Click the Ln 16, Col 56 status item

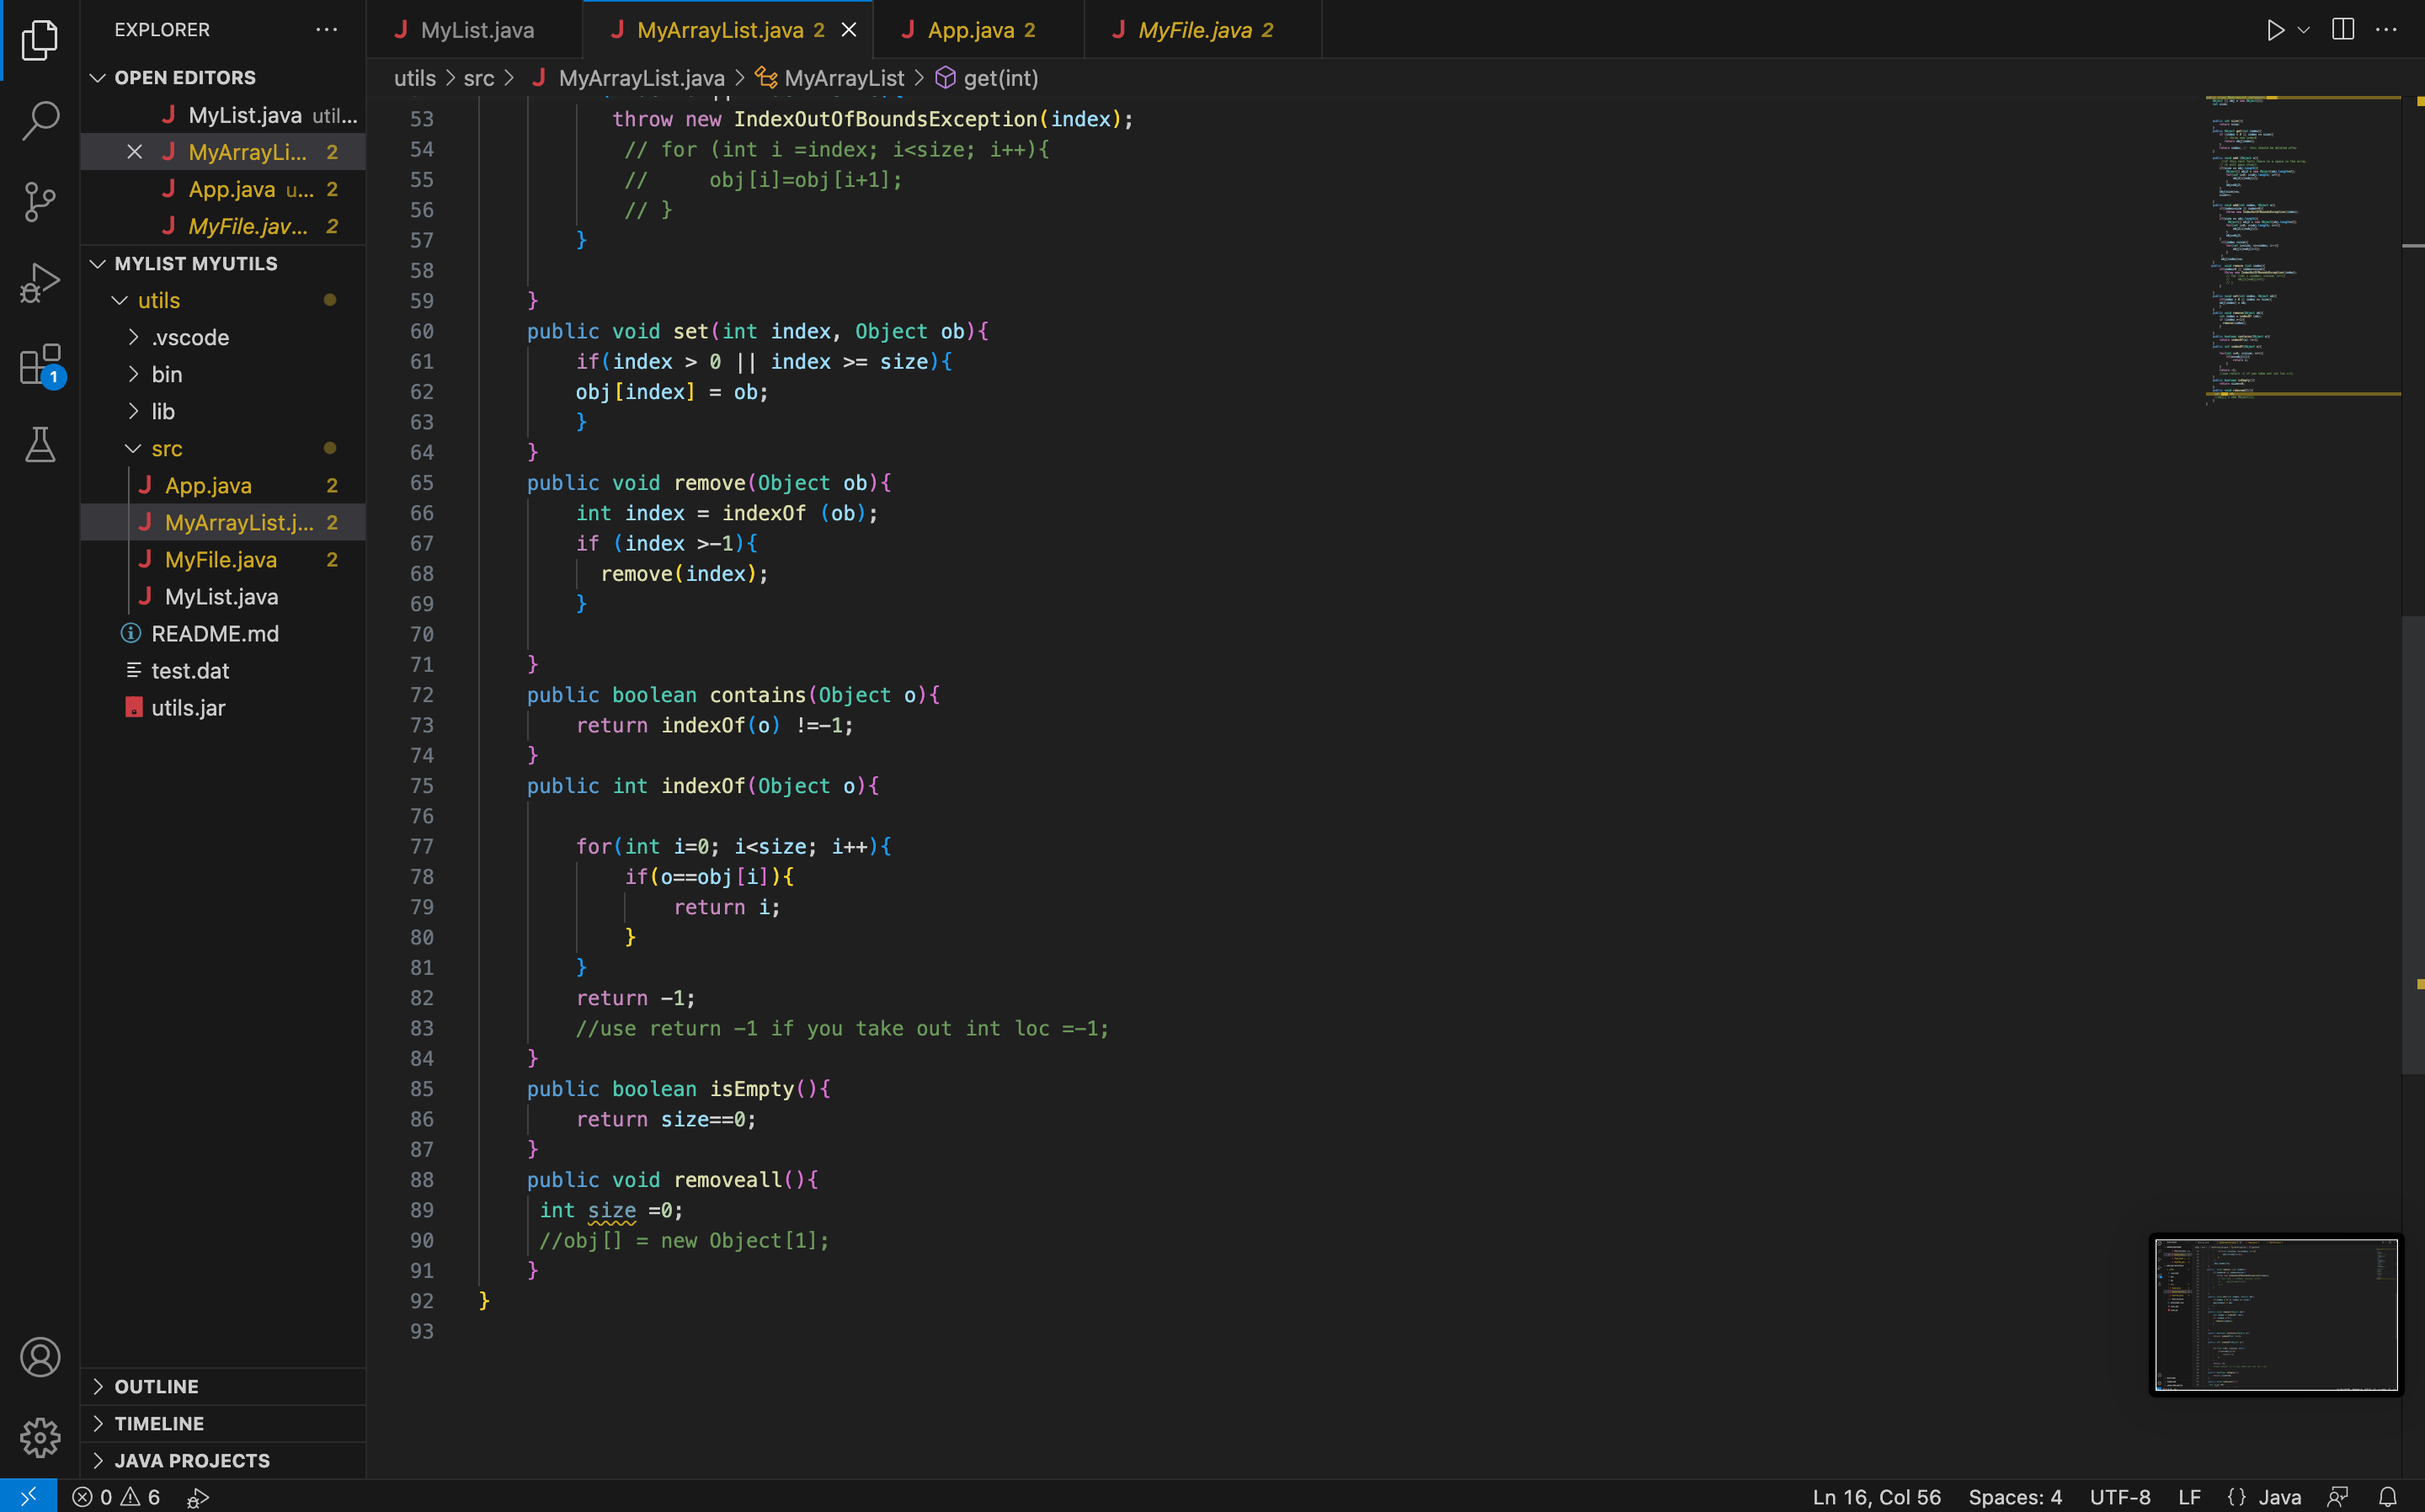coord(1875,1497)
